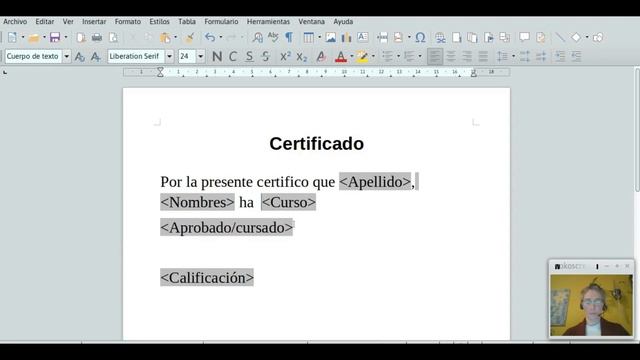Run the spelling check icon
Screen dimensions: 640x360
(273, 38)
